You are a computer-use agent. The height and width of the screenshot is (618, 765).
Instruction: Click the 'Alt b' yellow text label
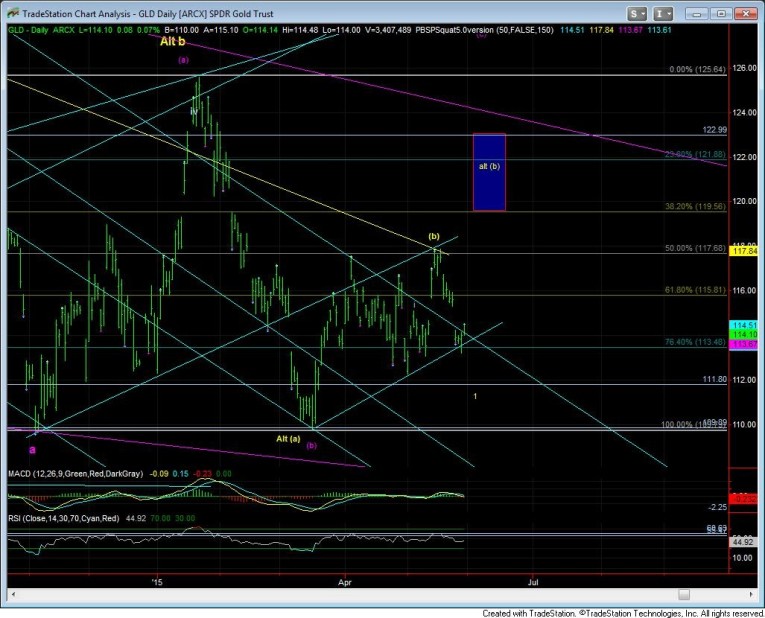(172, 42)
